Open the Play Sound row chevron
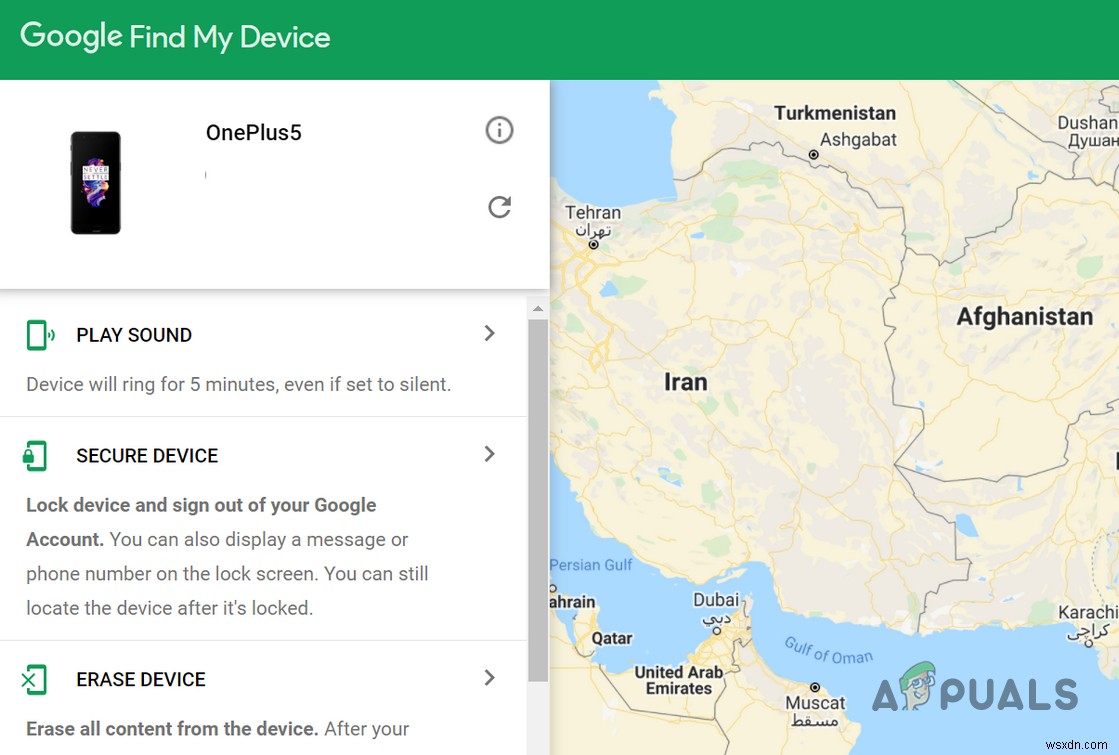The image size is (1119, 755). (x=490, y=334)
